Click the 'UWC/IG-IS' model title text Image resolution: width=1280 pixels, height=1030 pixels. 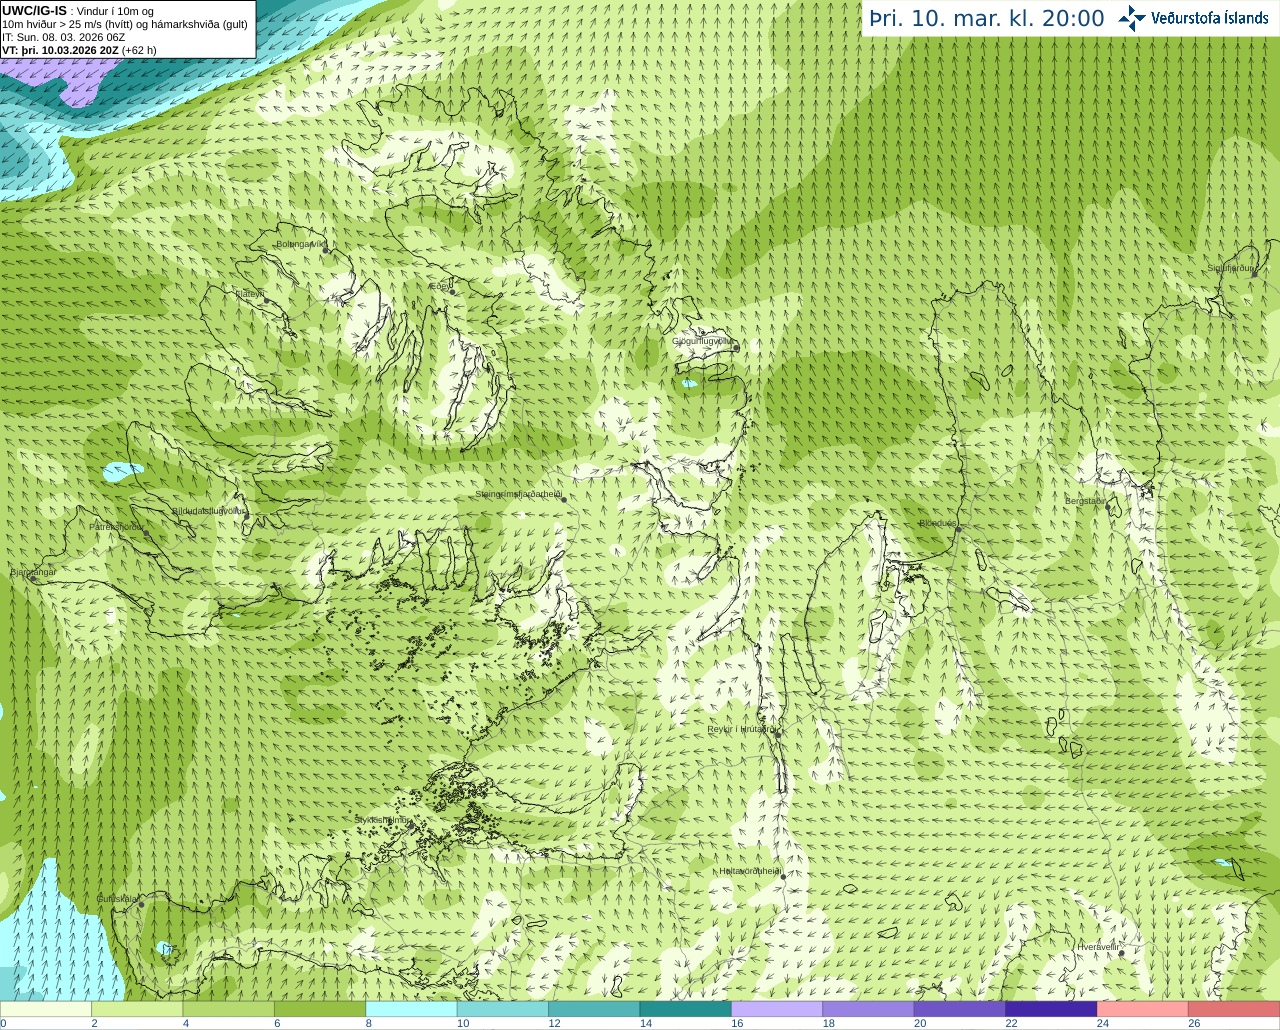34,10
